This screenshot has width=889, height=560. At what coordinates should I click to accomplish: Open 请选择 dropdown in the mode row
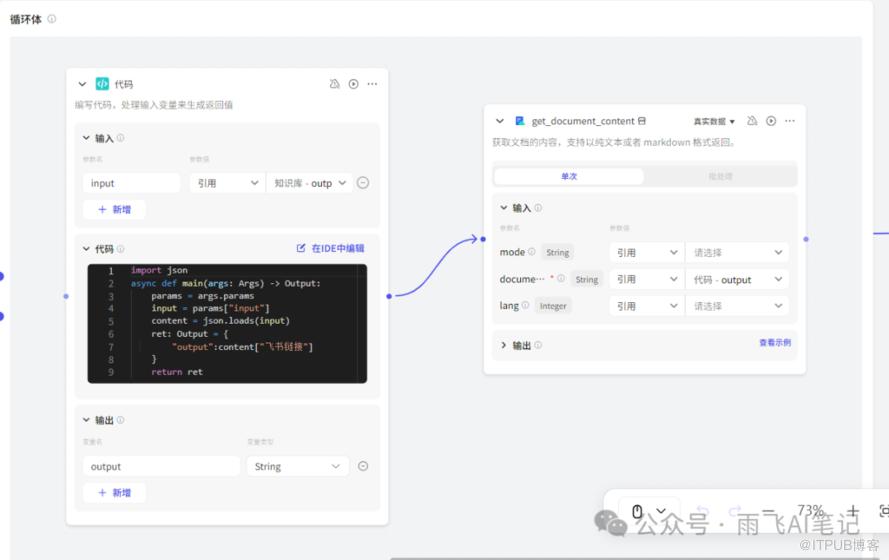(737, 252)
